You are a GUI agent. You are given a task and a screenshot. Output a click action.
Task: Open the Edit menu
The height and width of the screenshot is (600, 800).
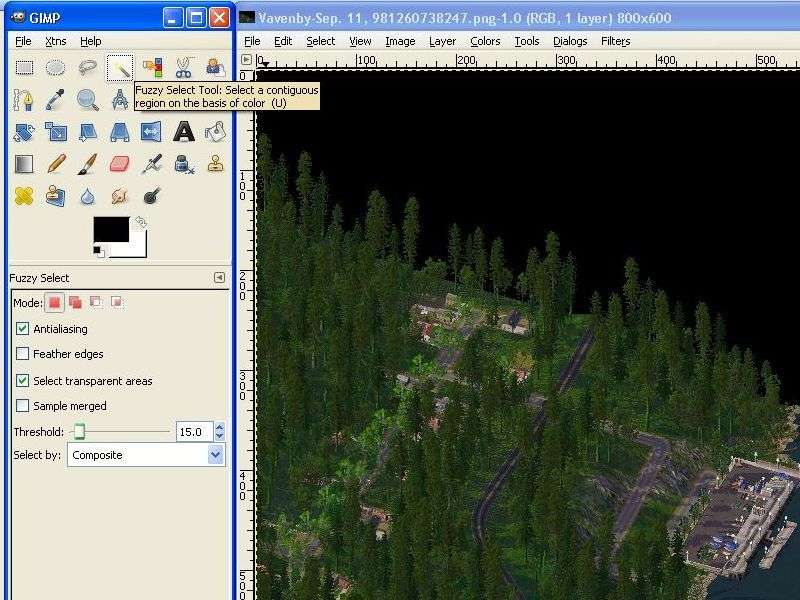pos(283,41)
